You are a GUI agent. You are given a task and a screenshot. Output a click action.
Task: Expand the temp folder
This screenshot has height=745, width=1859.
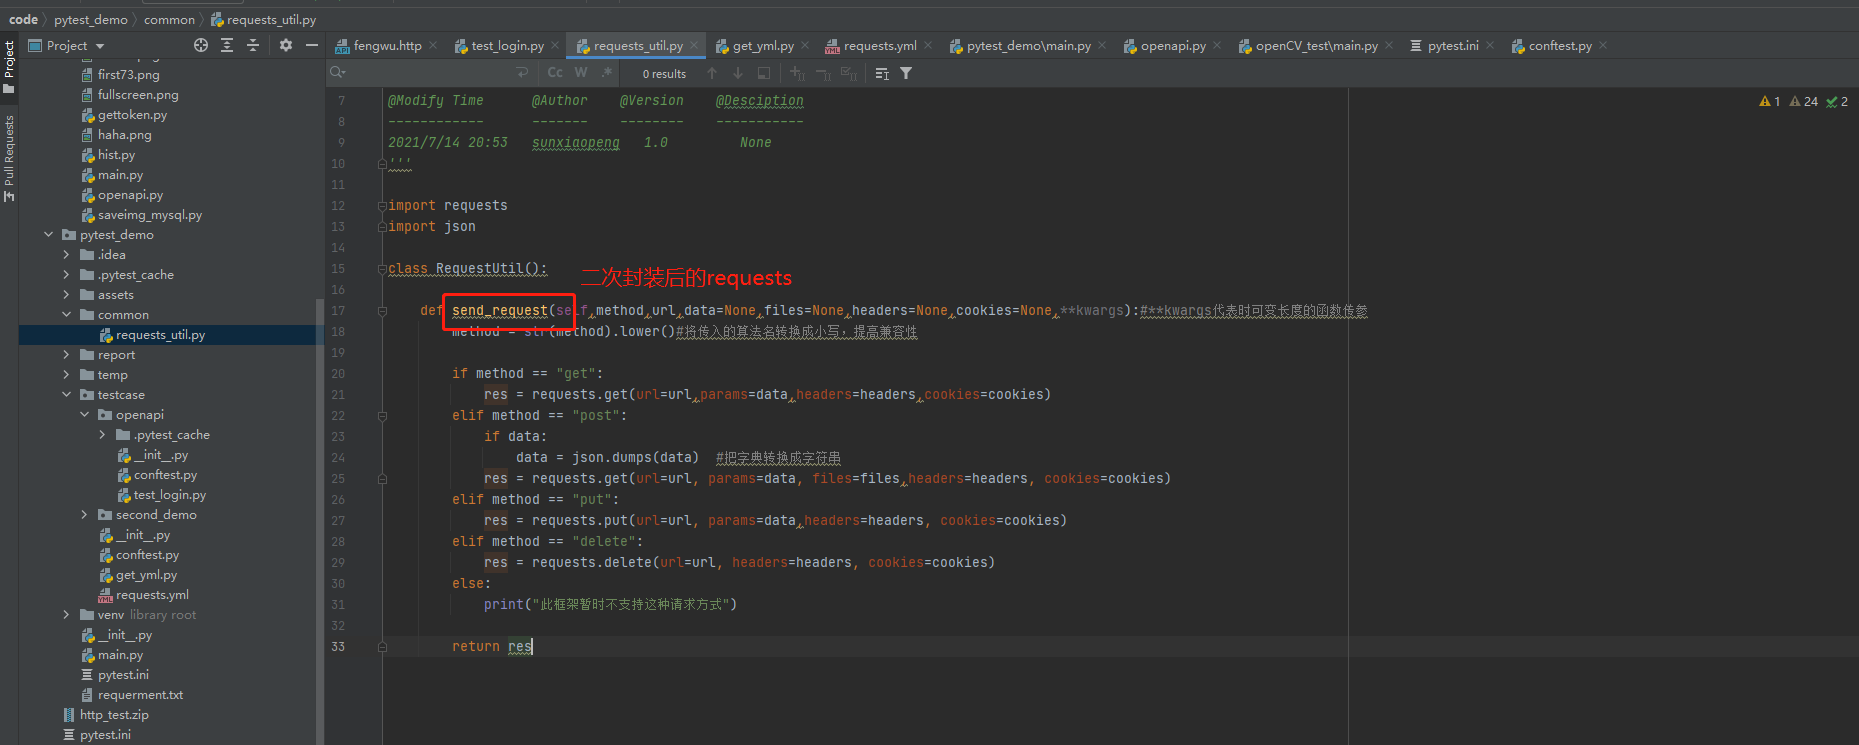[66, 375]
